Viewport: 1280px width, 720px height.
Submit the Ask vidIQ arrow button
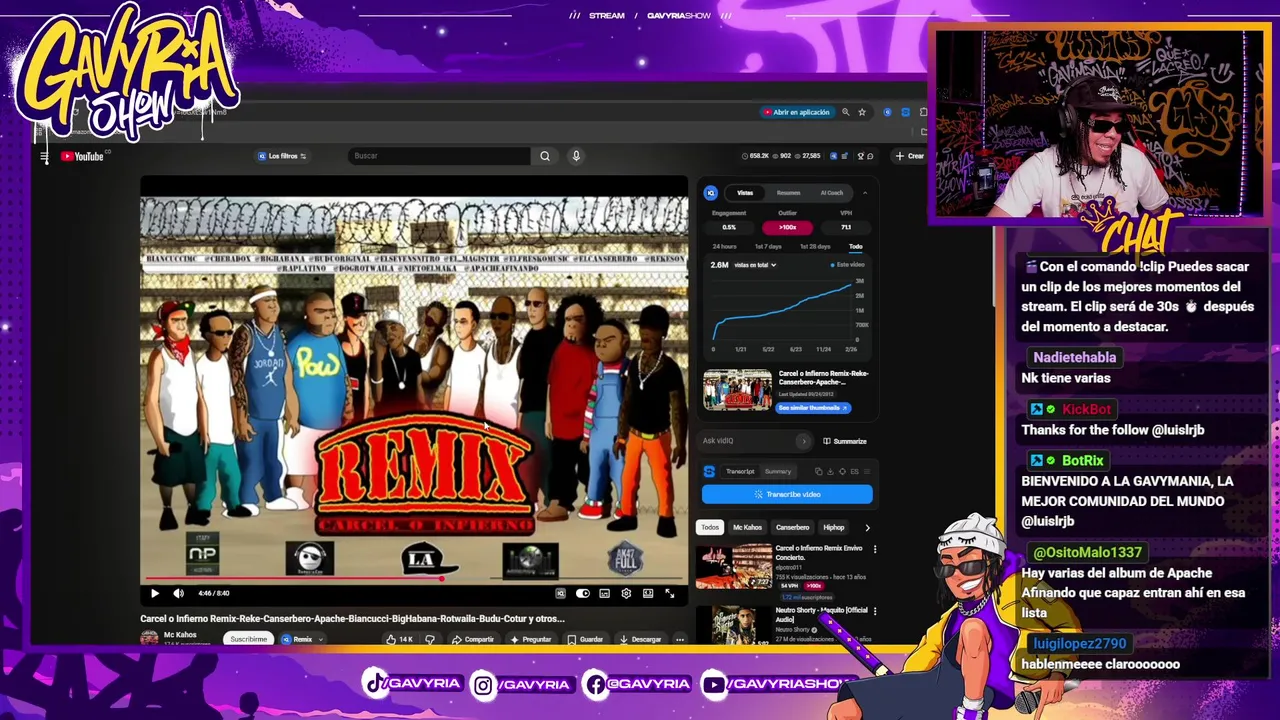(x=803, y=441)
